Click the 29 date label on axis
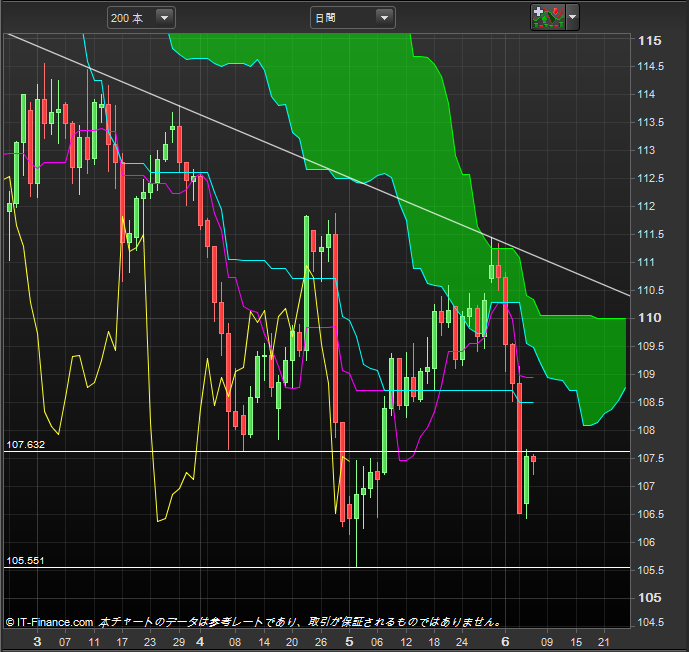 (x=179, y=642)
